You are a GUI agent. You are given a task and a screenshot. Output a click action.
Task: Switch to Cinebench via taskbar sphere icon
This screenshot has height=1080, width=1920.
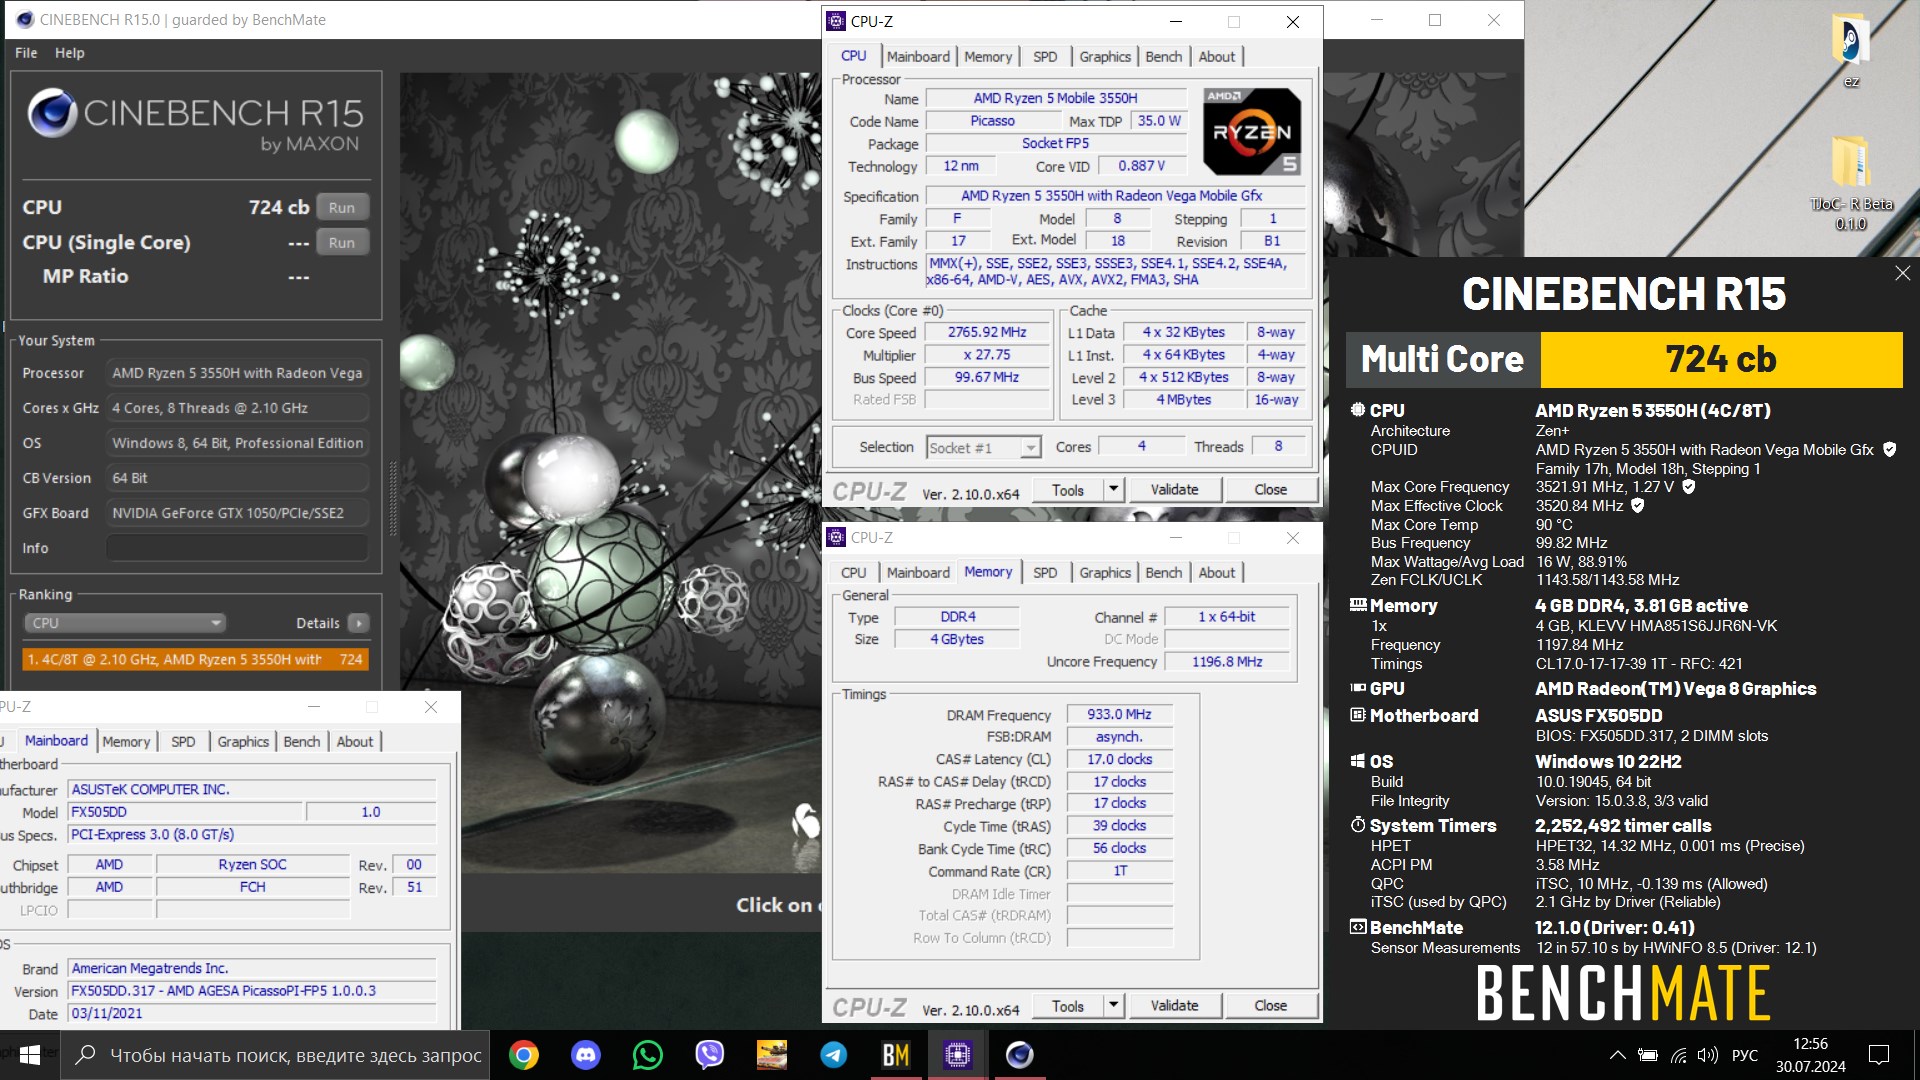pos(1019,1055)
